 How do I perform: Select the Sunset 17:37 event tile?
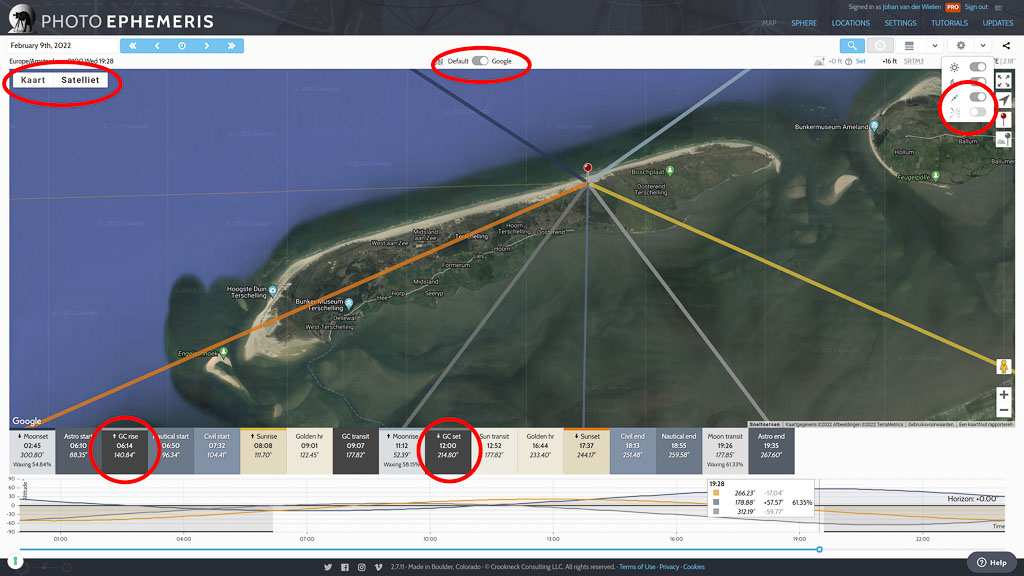(x=586, y=451)
